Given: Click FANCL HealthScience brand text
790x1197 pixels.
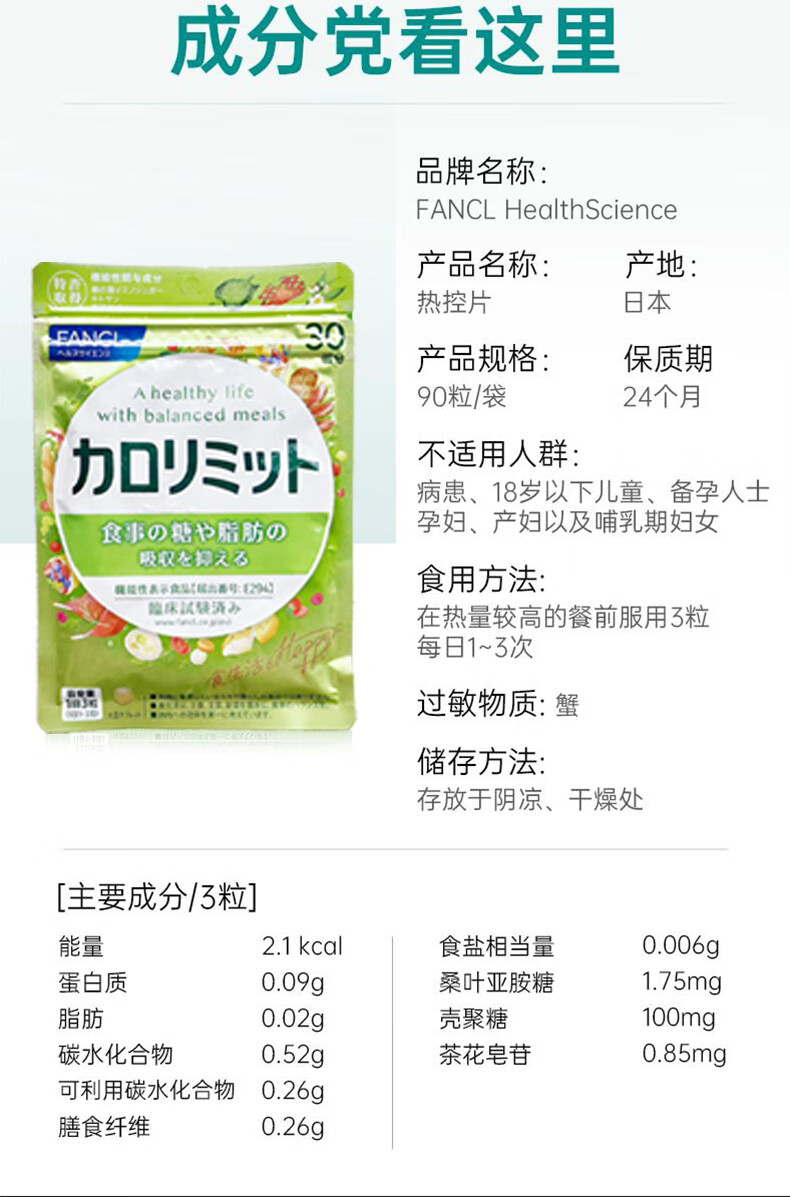Looking at the screenshot, I should (x=547, y=209).
